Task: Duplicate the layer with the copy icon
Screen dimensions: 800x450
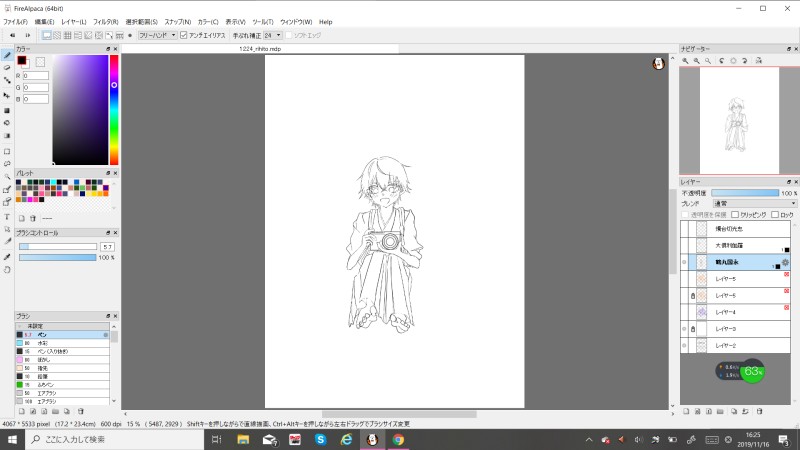Action: pos(734,411)
